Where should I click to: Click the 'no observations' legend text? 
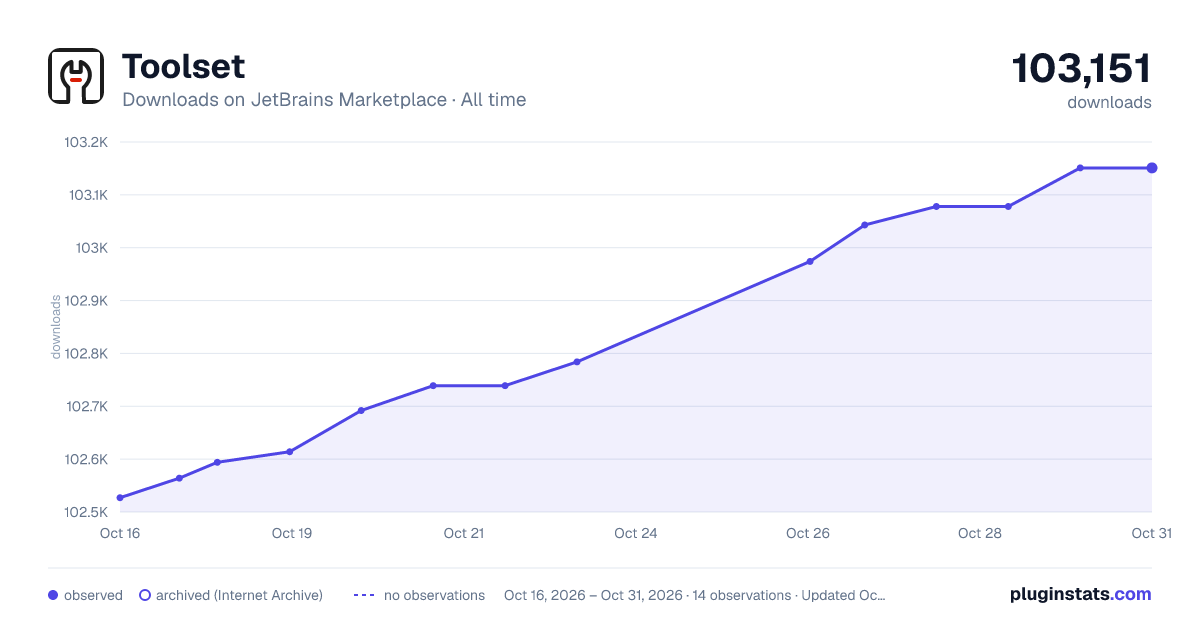(434, 595)
